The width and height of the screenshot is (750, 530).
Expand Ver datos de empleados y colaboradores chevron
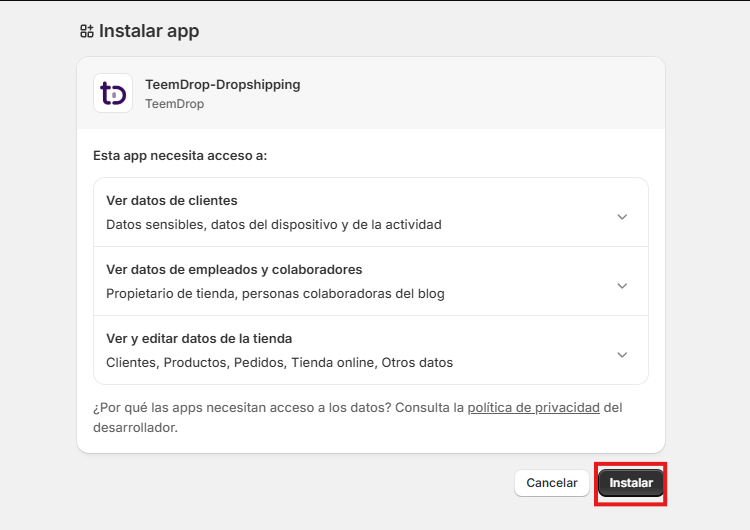(622, 286)
